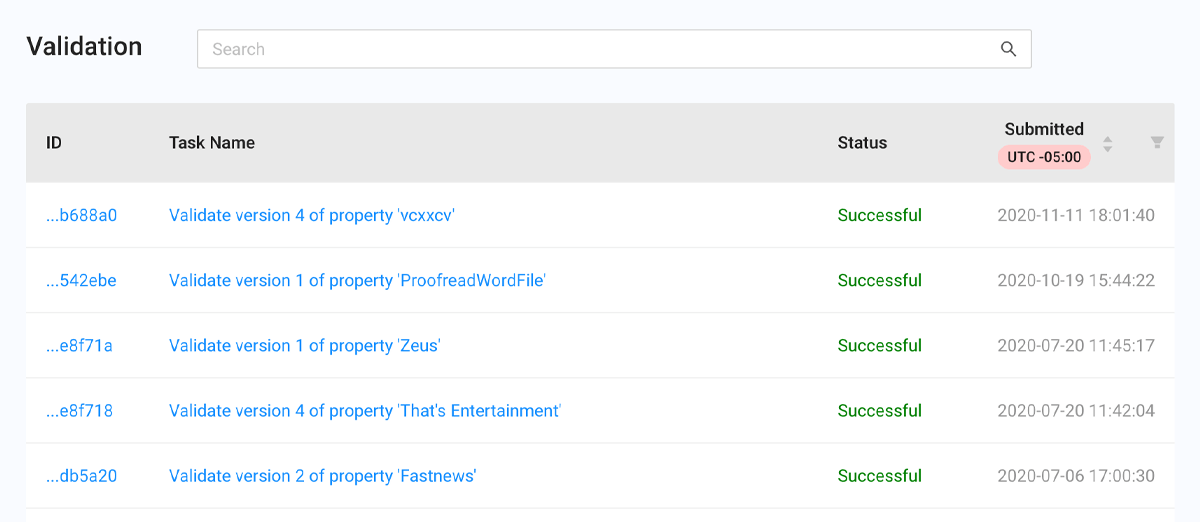Image resolution: width=1200 pixels, height=522 pixels.
Task: Open task ID ...e8f718
Action: click(79, 410)
